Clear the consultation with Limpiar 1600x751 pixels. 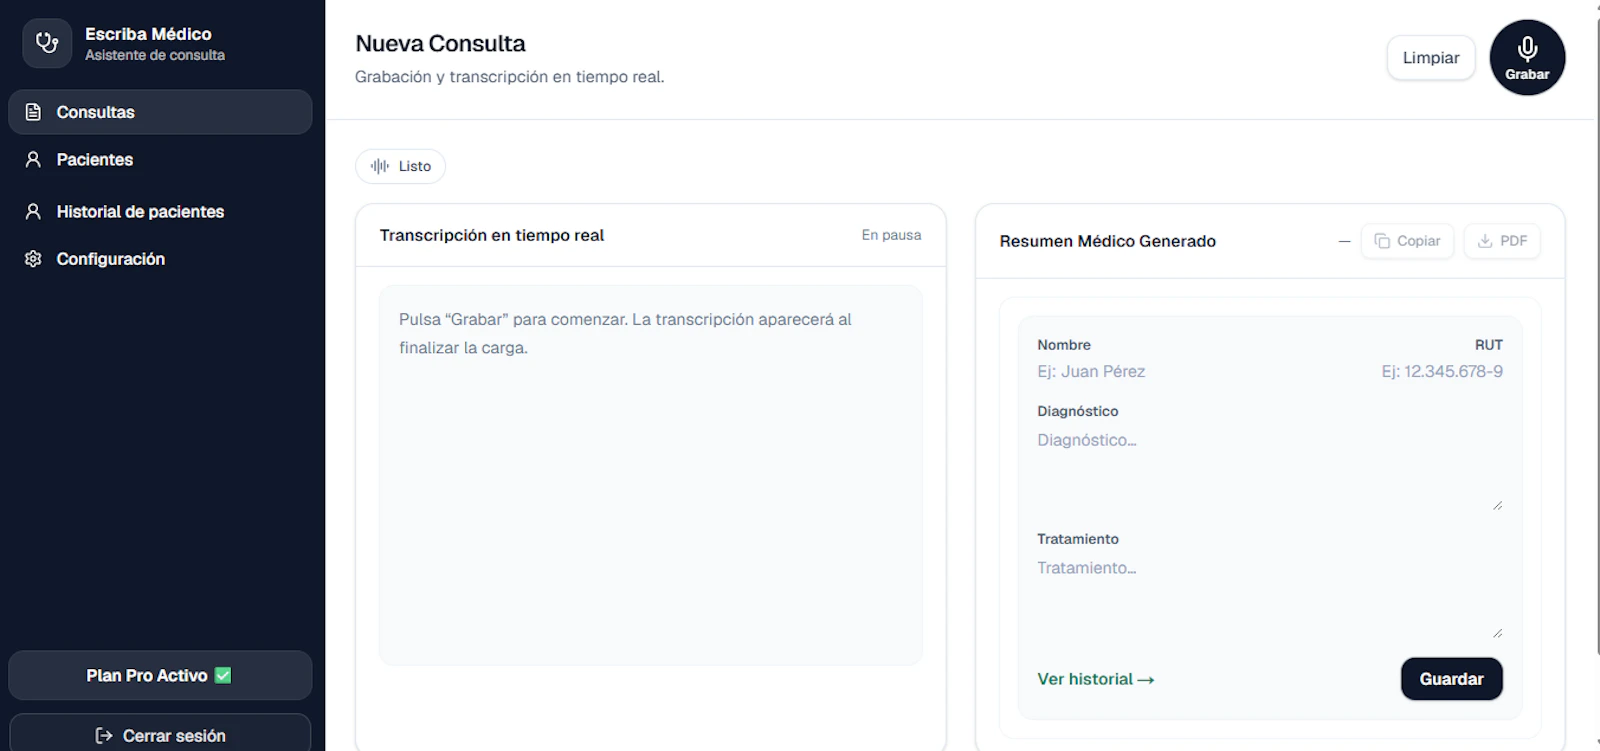1431,58
